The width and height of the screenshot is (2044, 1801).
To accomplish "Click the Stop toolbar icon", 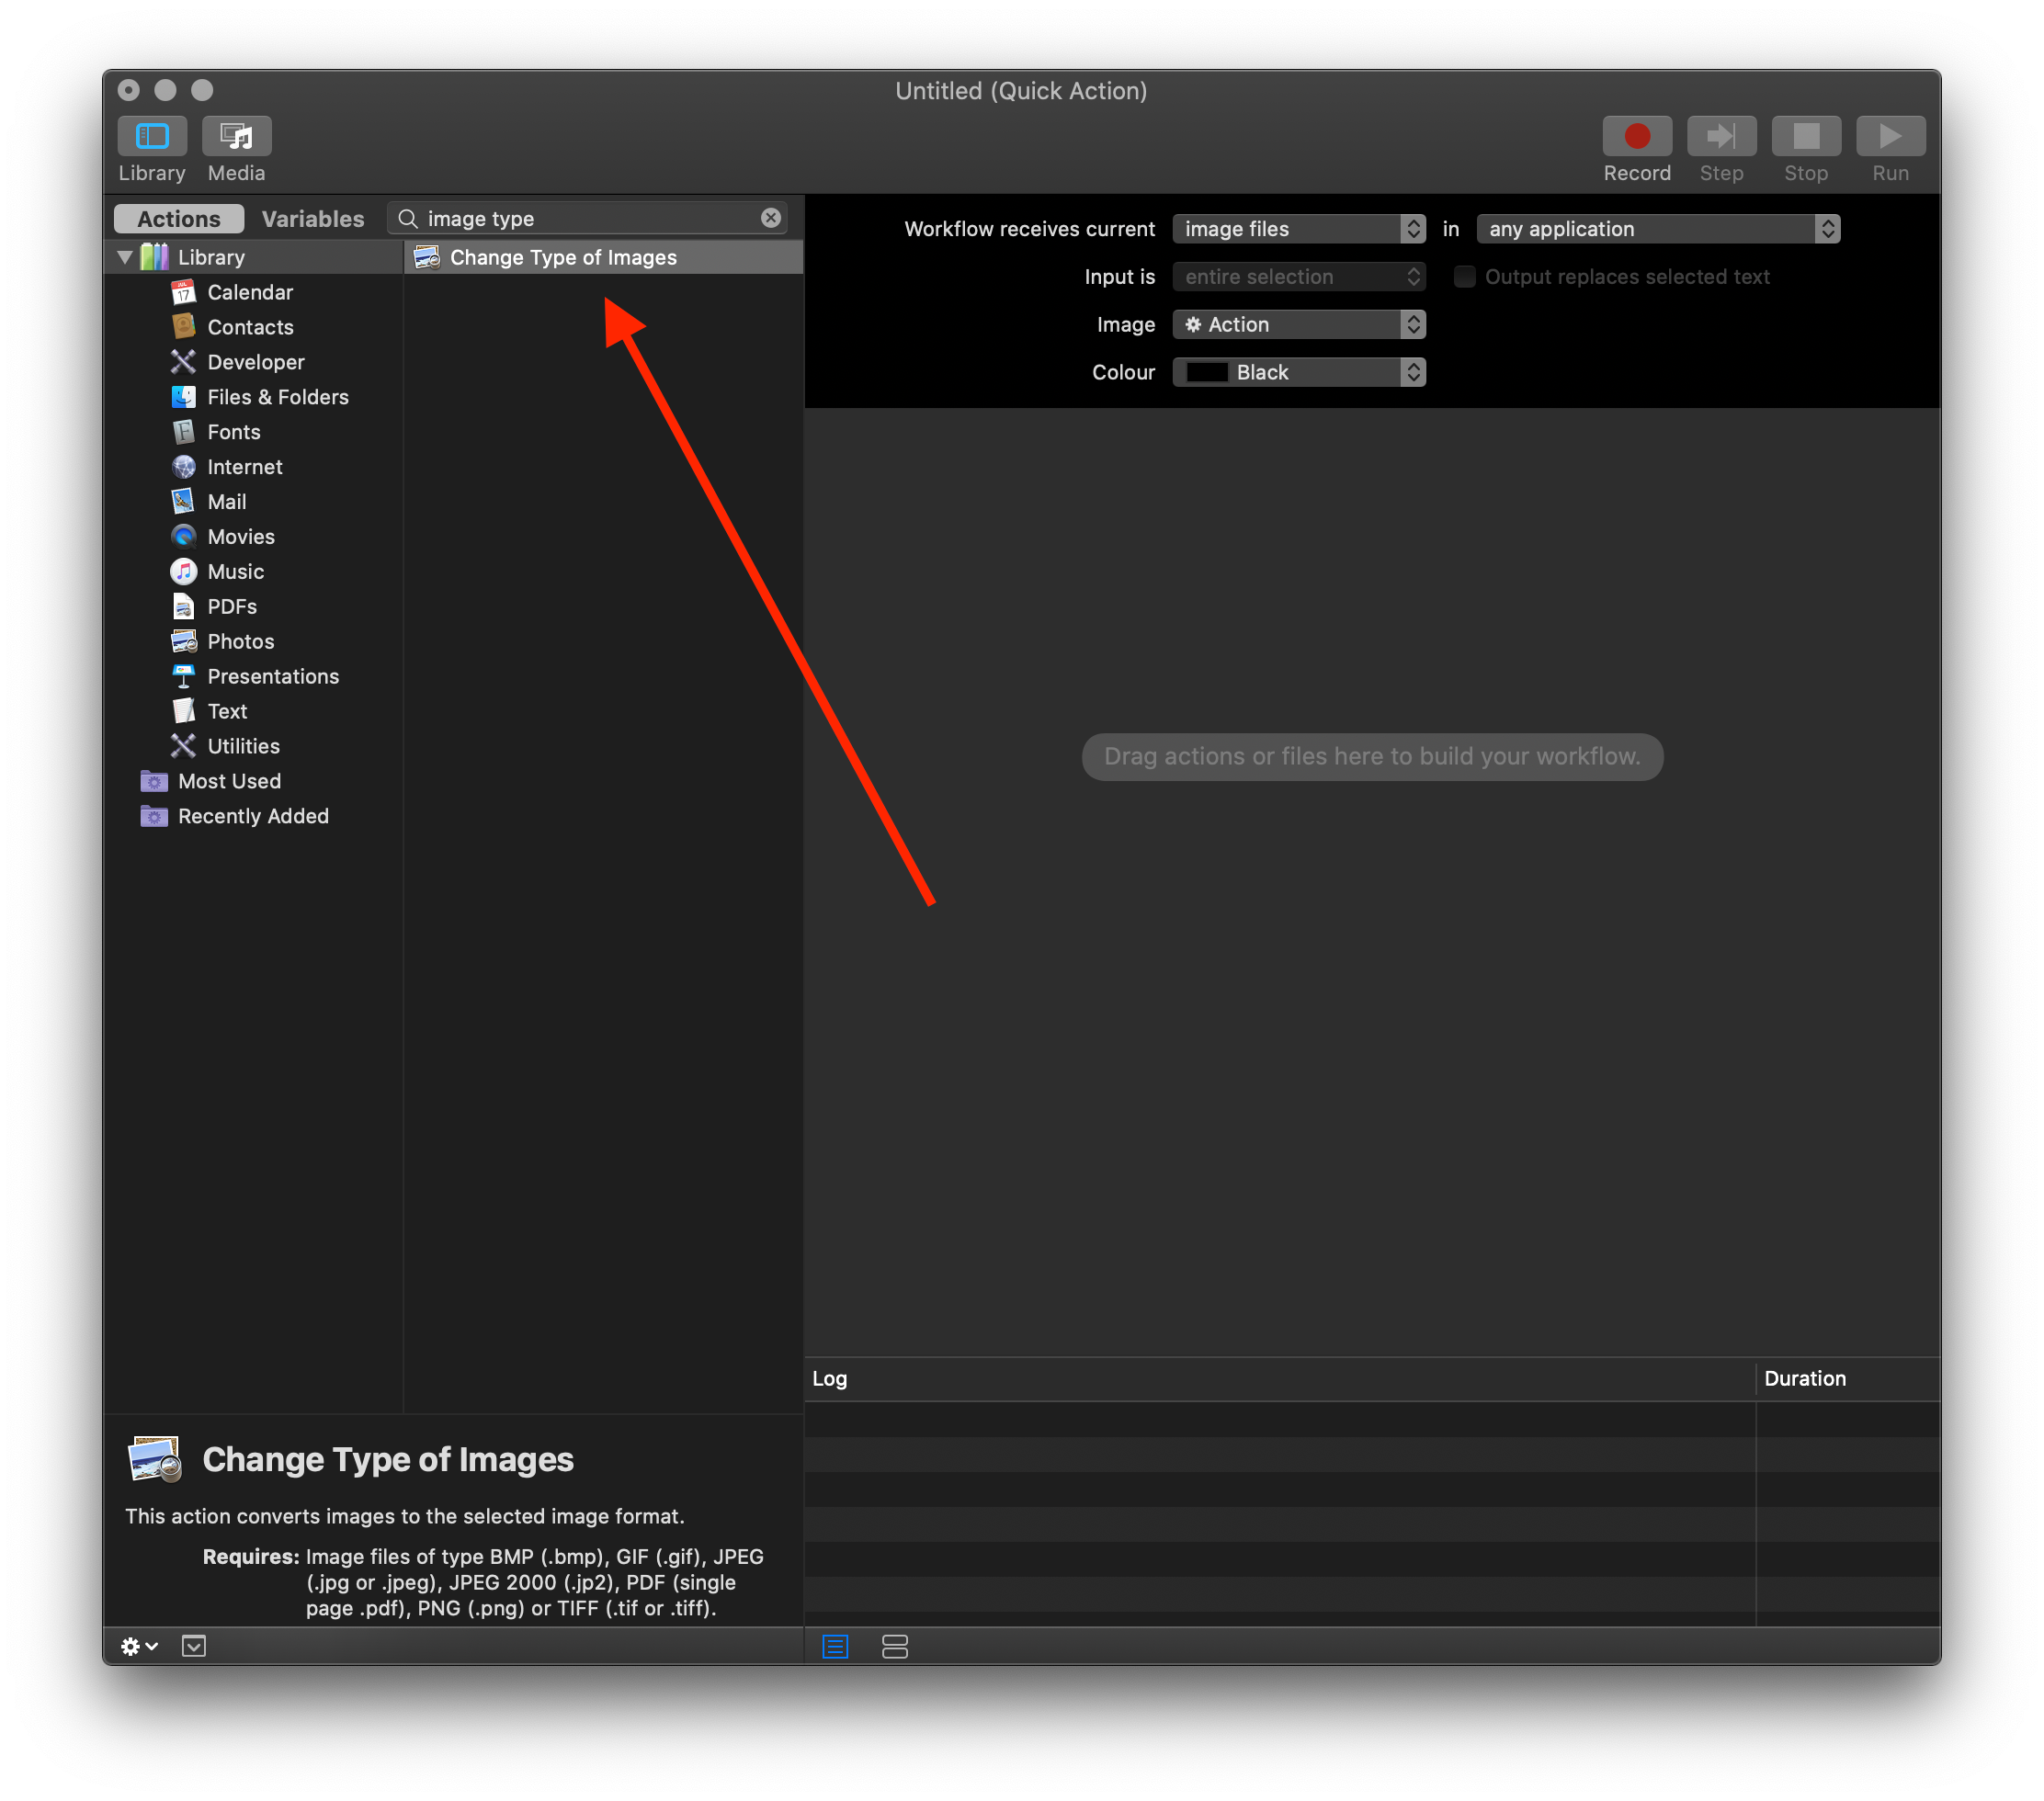I will tap(1805, 136).
